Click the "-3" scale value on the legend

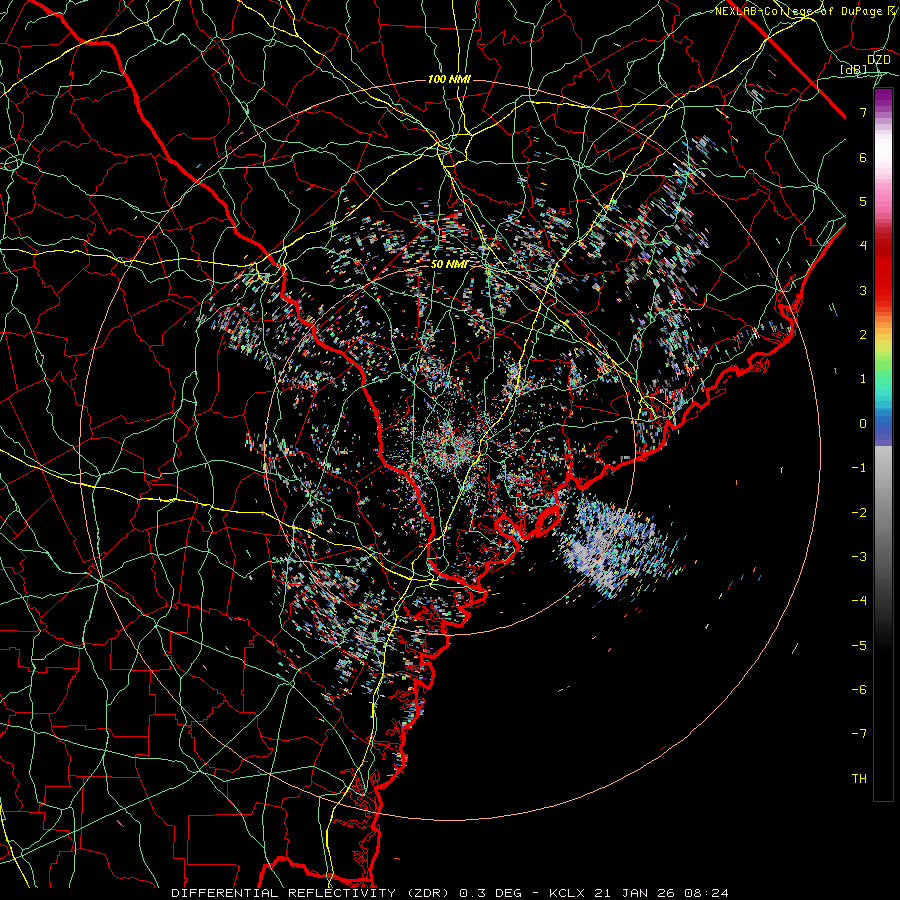859,557
